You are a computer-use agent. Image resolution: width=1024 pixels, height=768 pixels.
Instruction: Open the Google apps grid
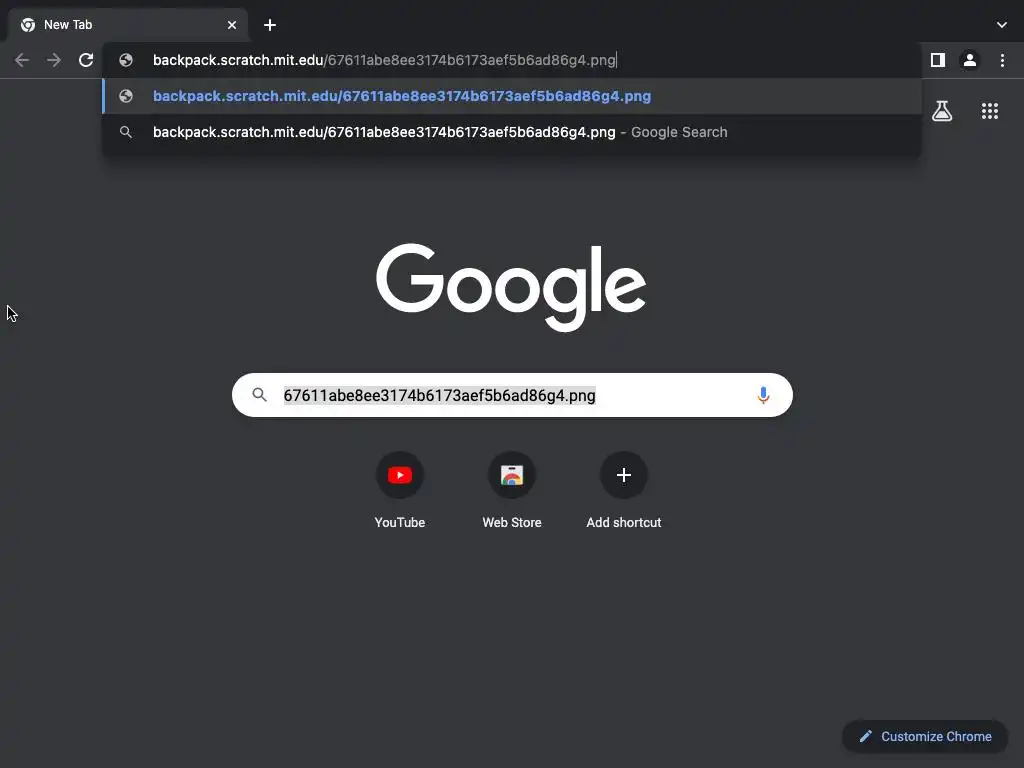pos(990,111)
